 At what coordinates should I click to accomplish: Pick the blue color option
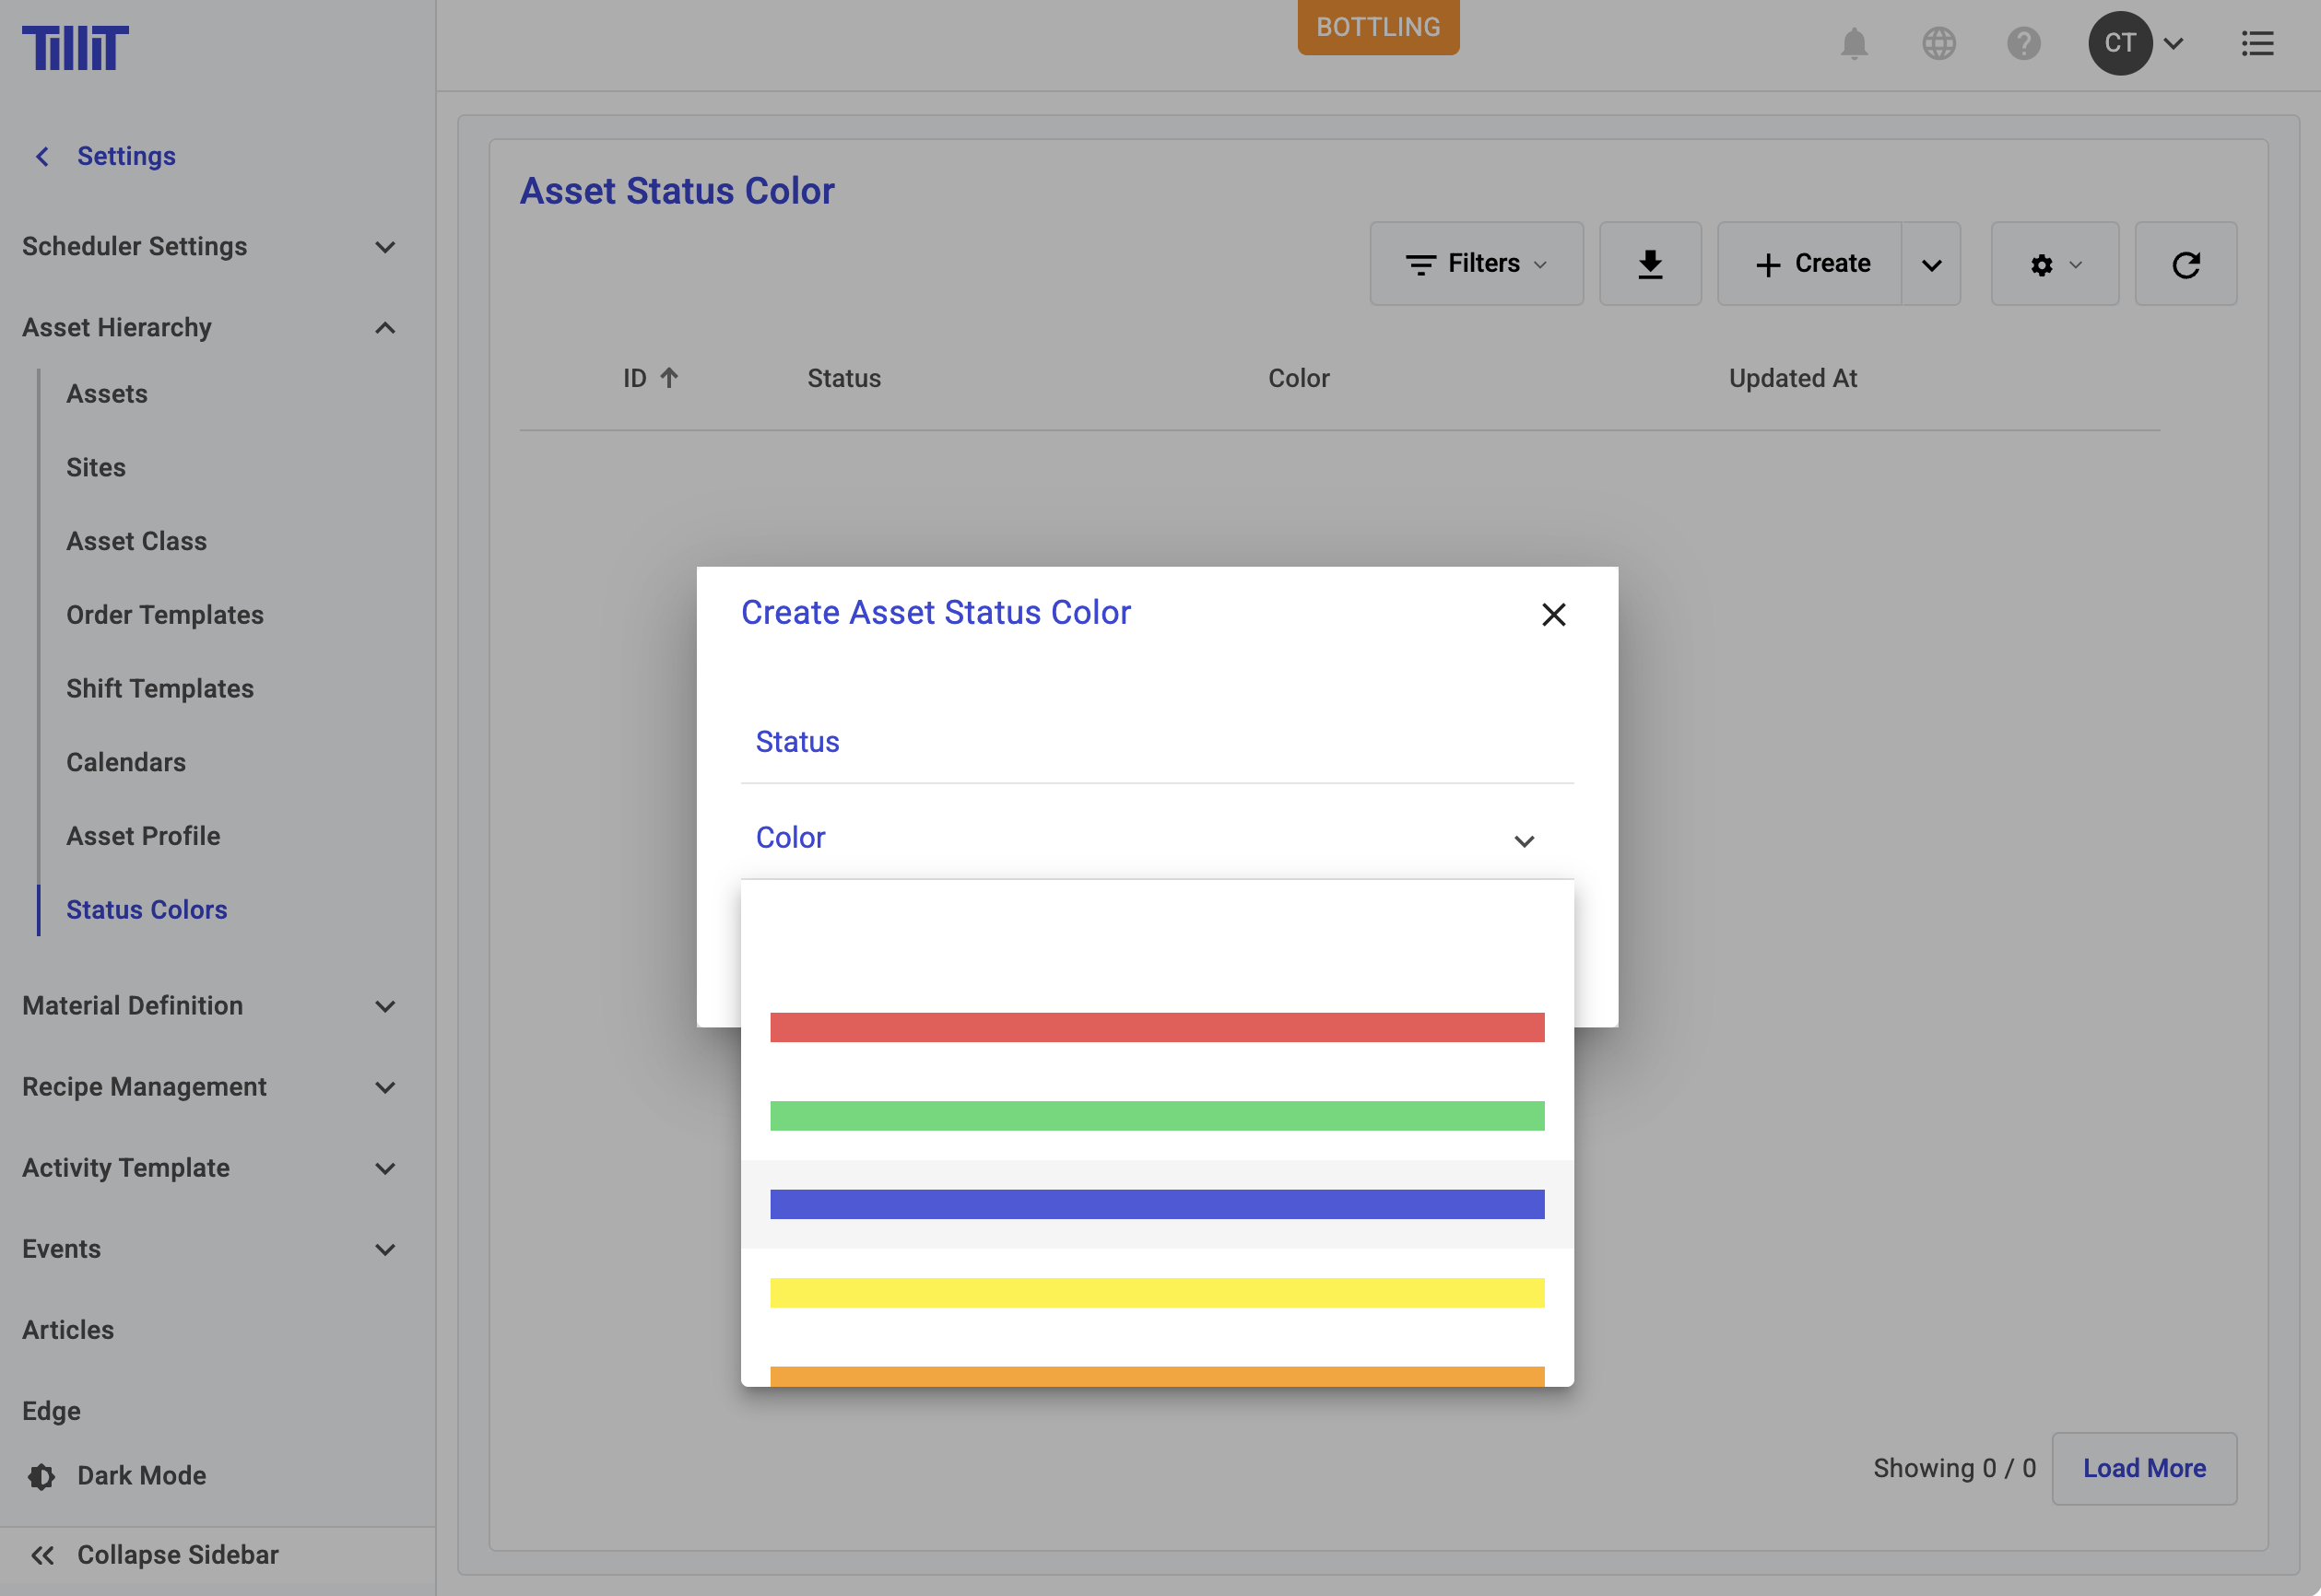(1157, 1204)
